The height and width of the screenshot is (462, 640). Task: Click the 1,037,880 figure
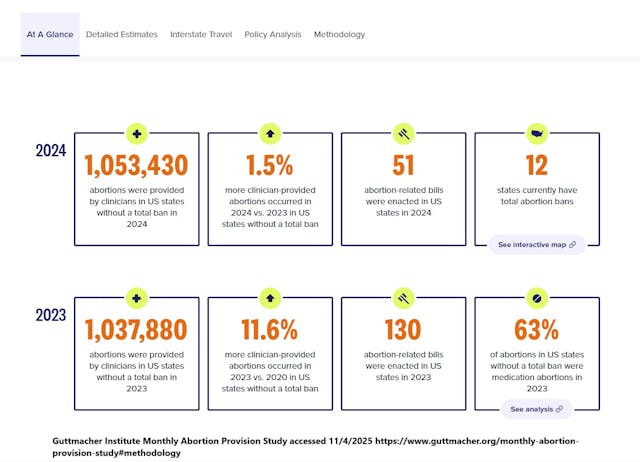pos(136,330)
